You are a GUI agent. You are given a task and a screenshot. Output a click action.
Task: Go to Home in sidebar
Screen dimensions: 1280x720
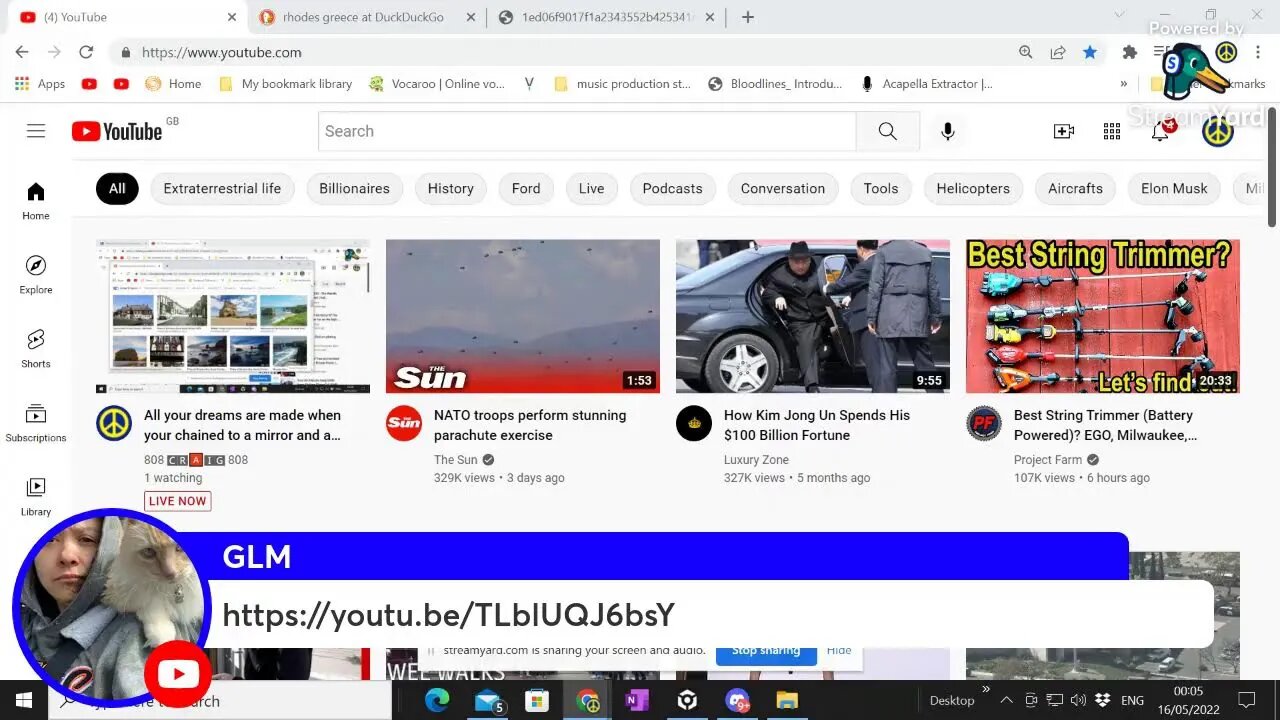36,200
